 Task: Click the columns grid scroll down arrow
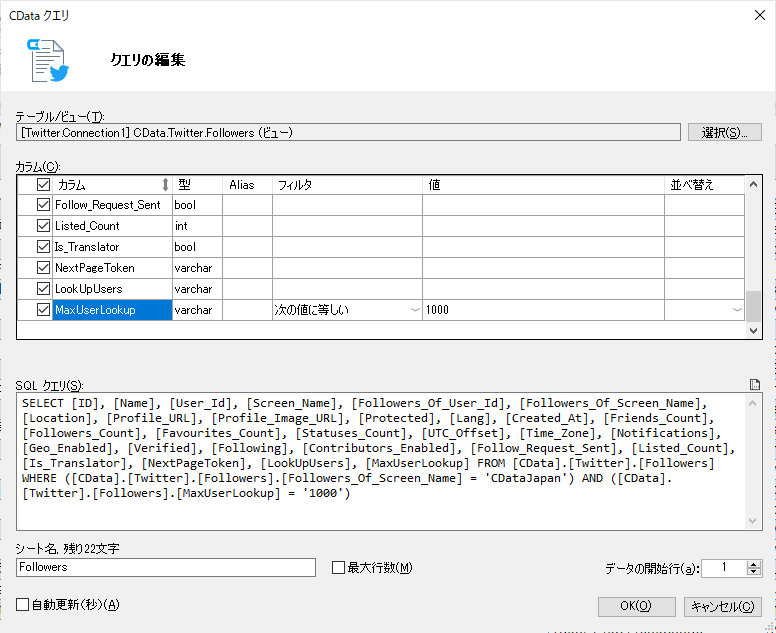click(x=753, y=330)
